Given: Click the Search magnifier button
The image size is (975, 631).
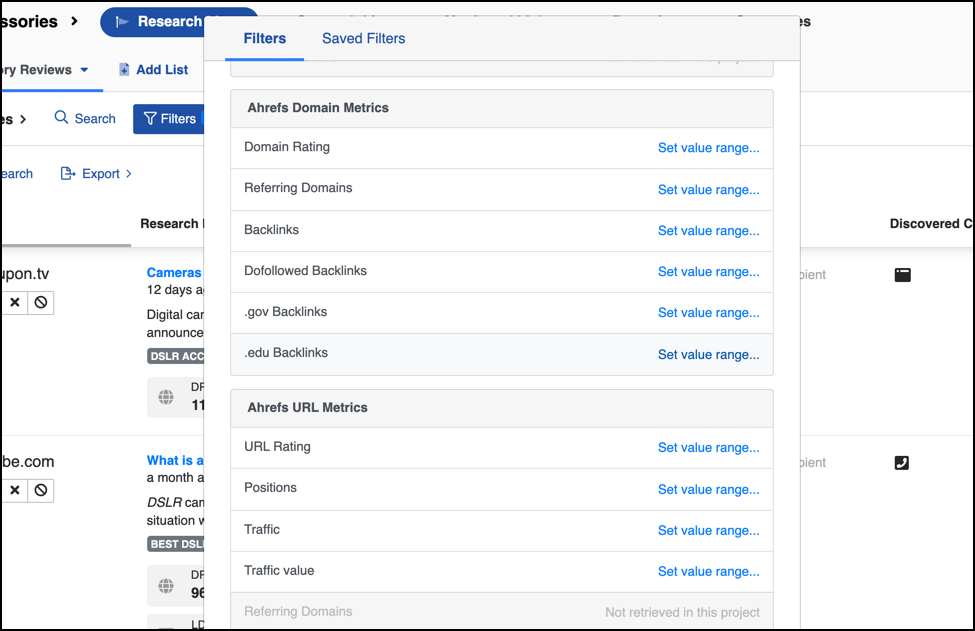Looking at the screenshot, I should [x=85, y=118].
